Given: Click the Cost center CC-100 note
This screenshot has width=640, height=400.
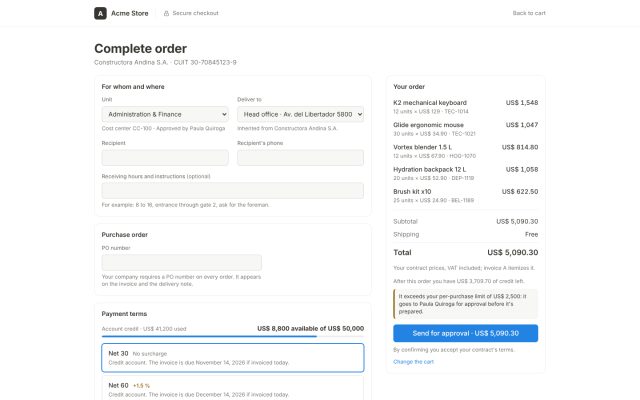Looking at the screenshot, I should pos(163,128).
